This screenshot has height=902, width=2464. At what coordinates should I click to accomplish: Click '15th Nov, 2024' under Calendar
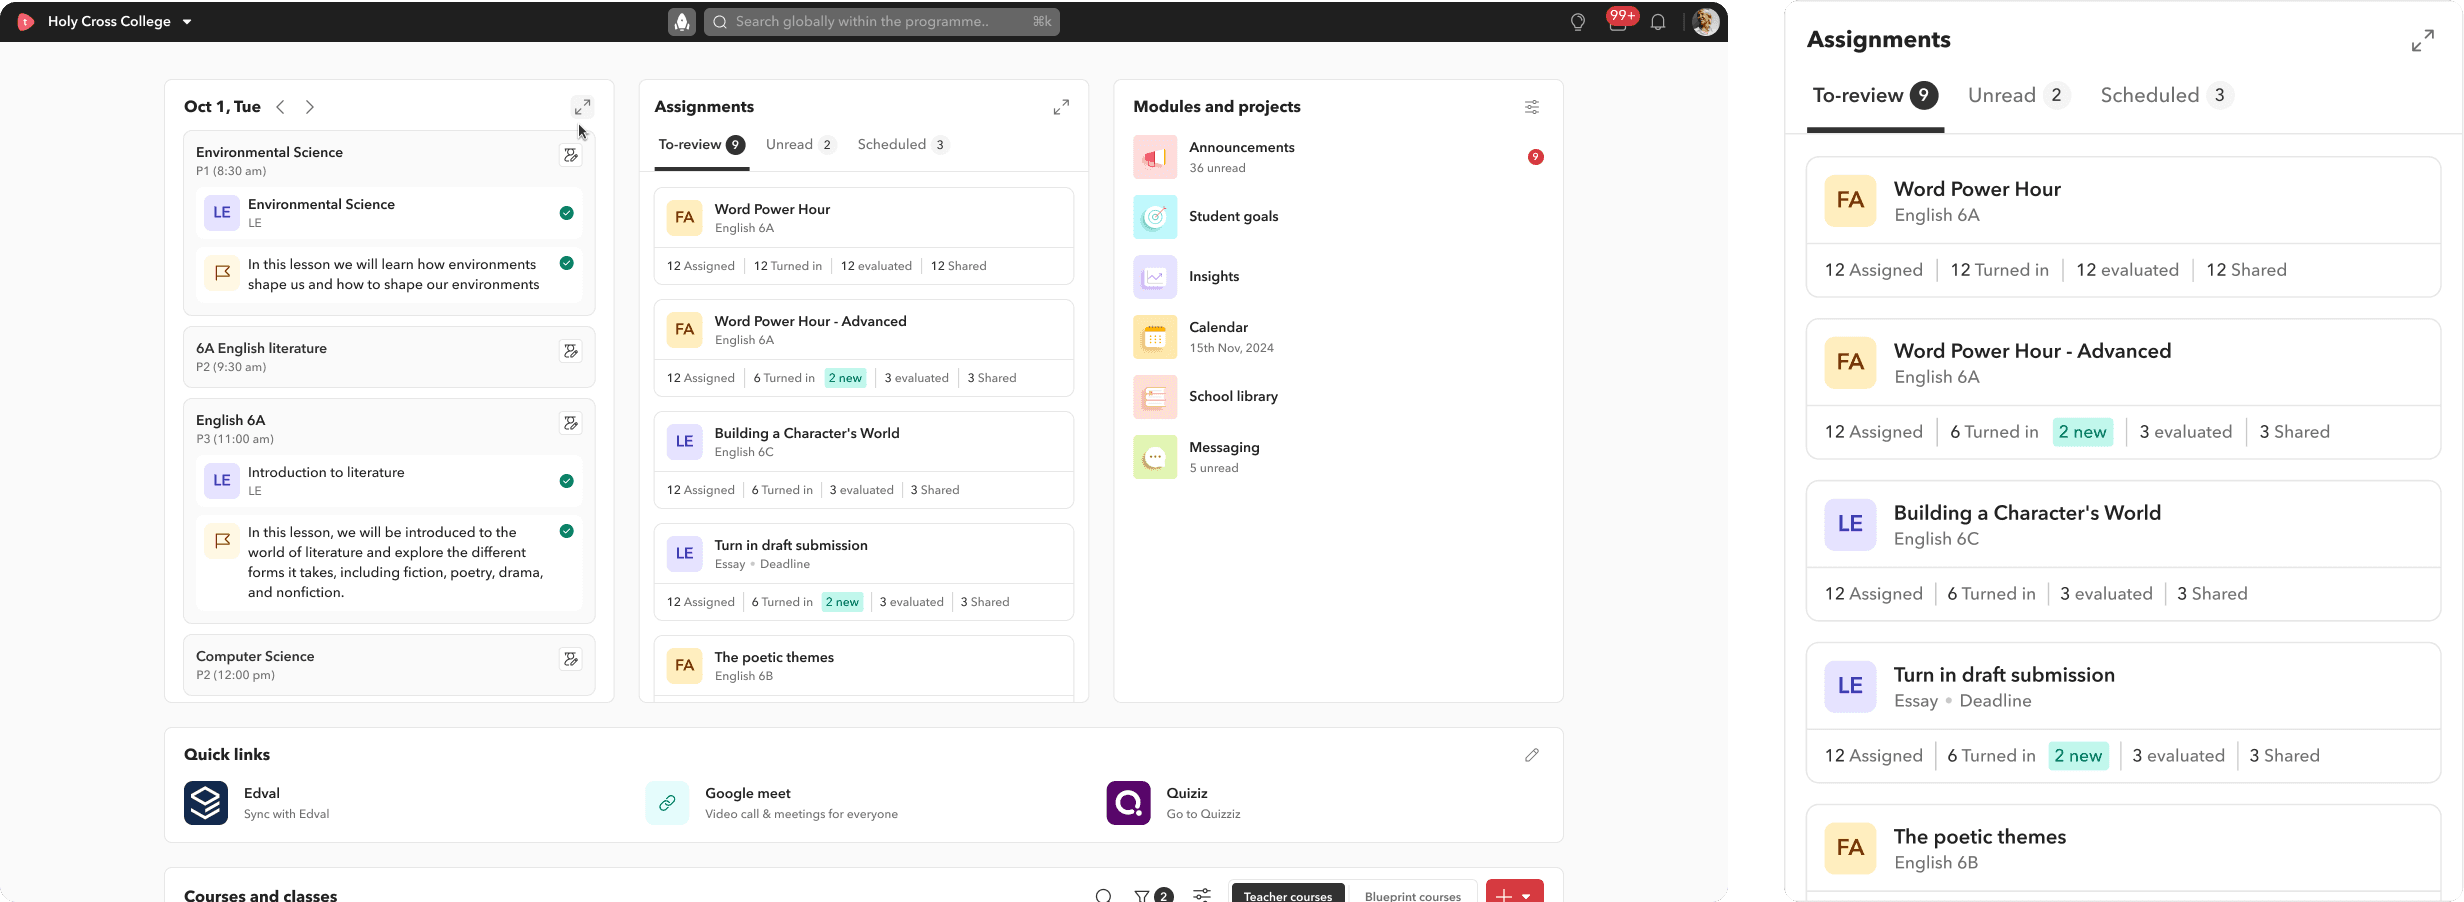coord(1231,348)
